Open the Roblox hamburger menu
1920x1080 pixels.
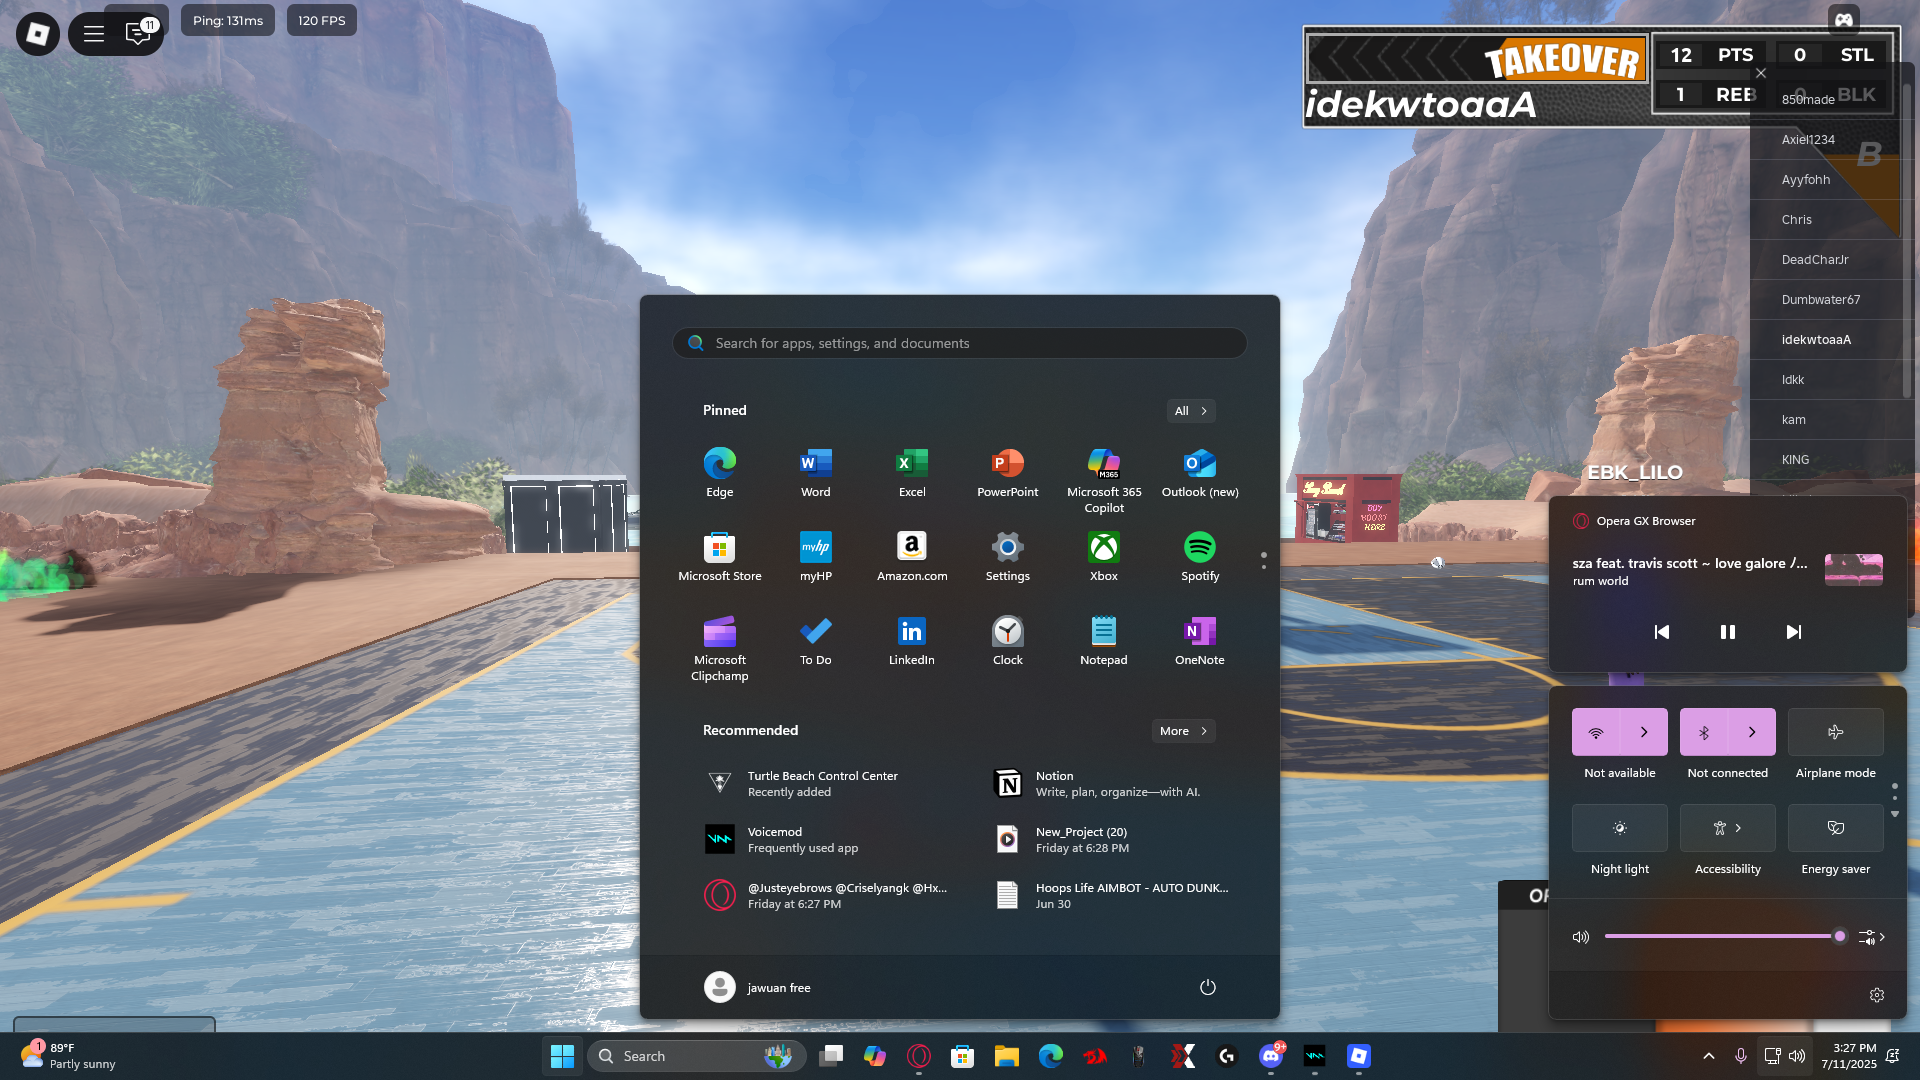(94, 34)
